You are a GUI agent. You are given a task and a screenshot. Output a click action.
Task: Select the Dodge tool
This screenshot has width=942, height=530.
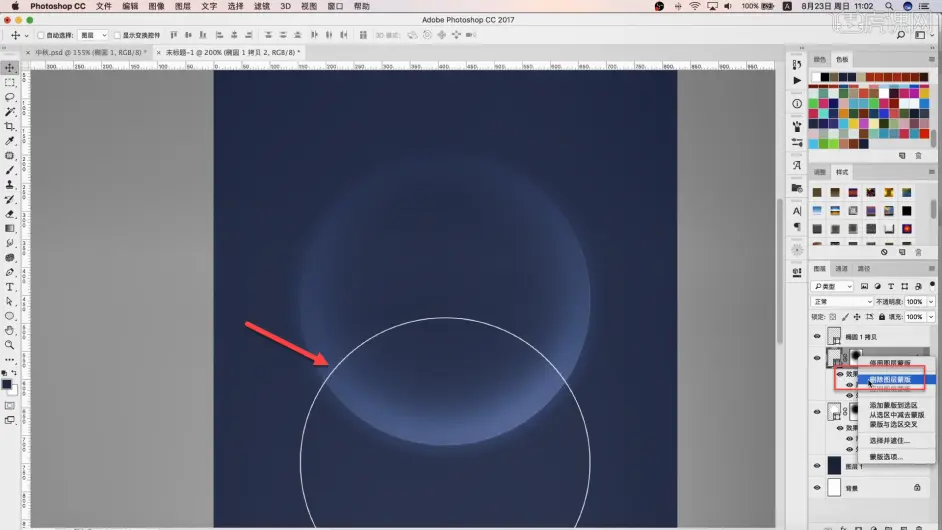[x=10, y=257]
